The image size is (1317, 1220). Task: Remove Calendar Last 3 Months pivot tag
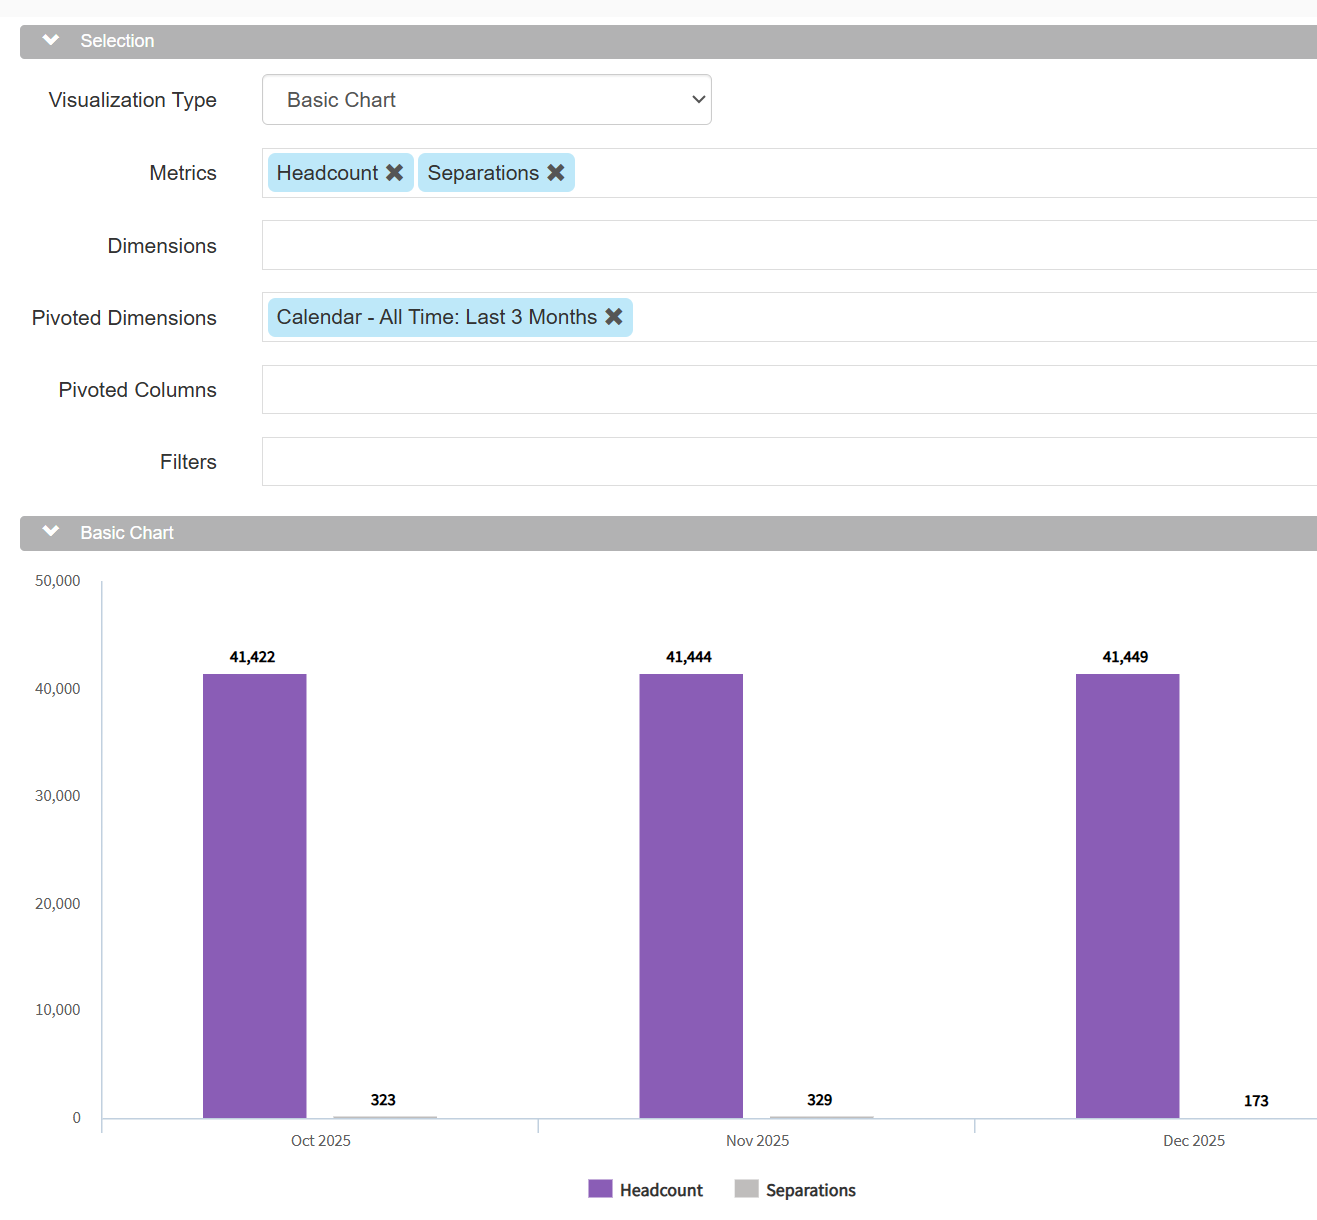pyautogui.click(x=614, y=317)
